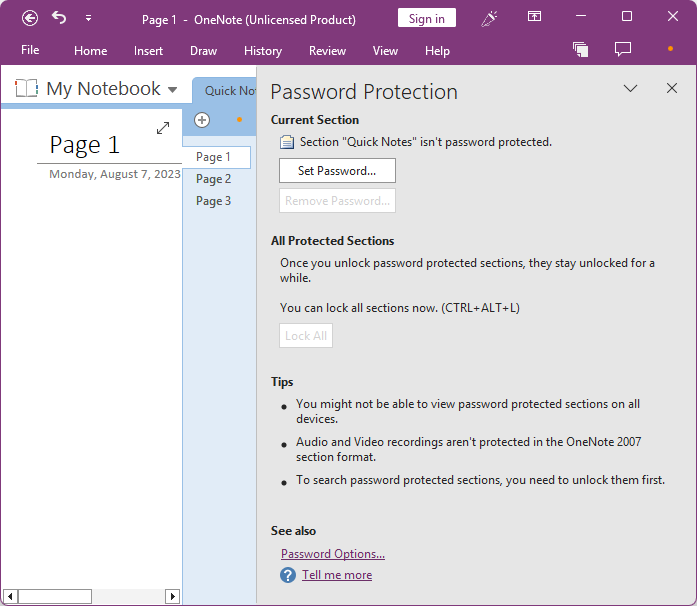Click the blue help question mark icon
Screen dimensions: 697x606
tap(288, 575)
